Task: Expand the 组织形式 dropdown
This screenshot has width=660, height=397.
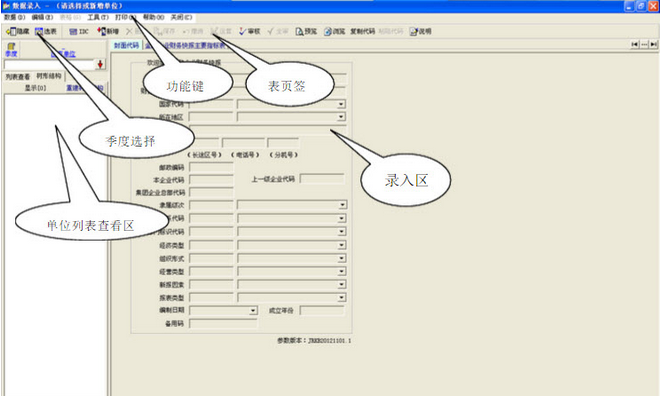Action: (342, 258)
